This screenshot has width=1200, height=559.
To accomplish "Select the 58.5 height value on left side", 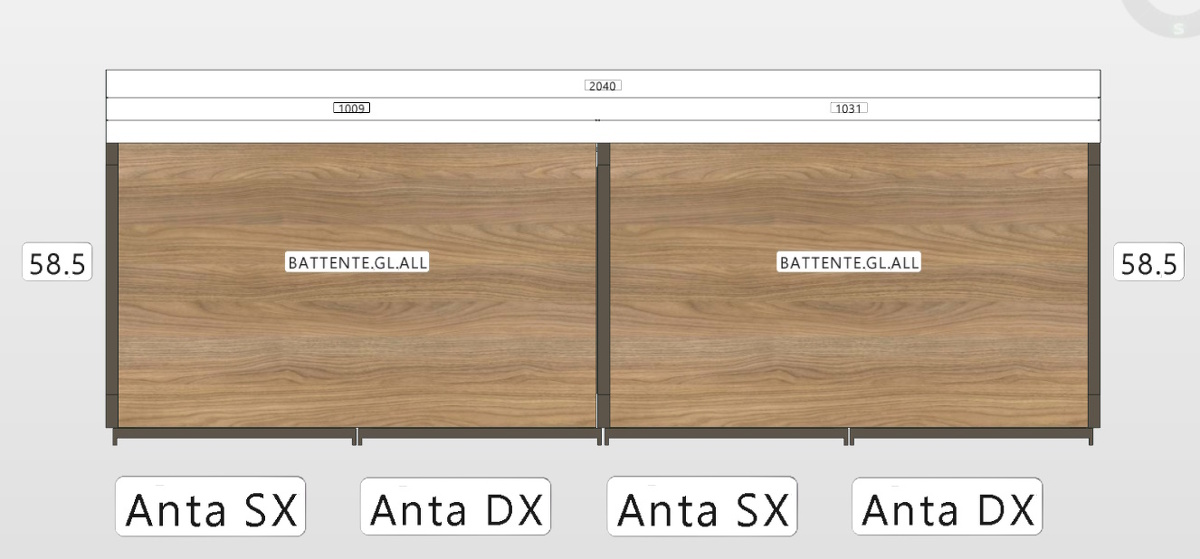I will tap(57, 264).
